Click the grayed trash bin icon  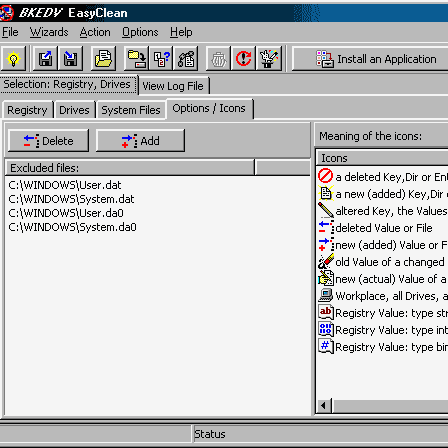point(218,59)
